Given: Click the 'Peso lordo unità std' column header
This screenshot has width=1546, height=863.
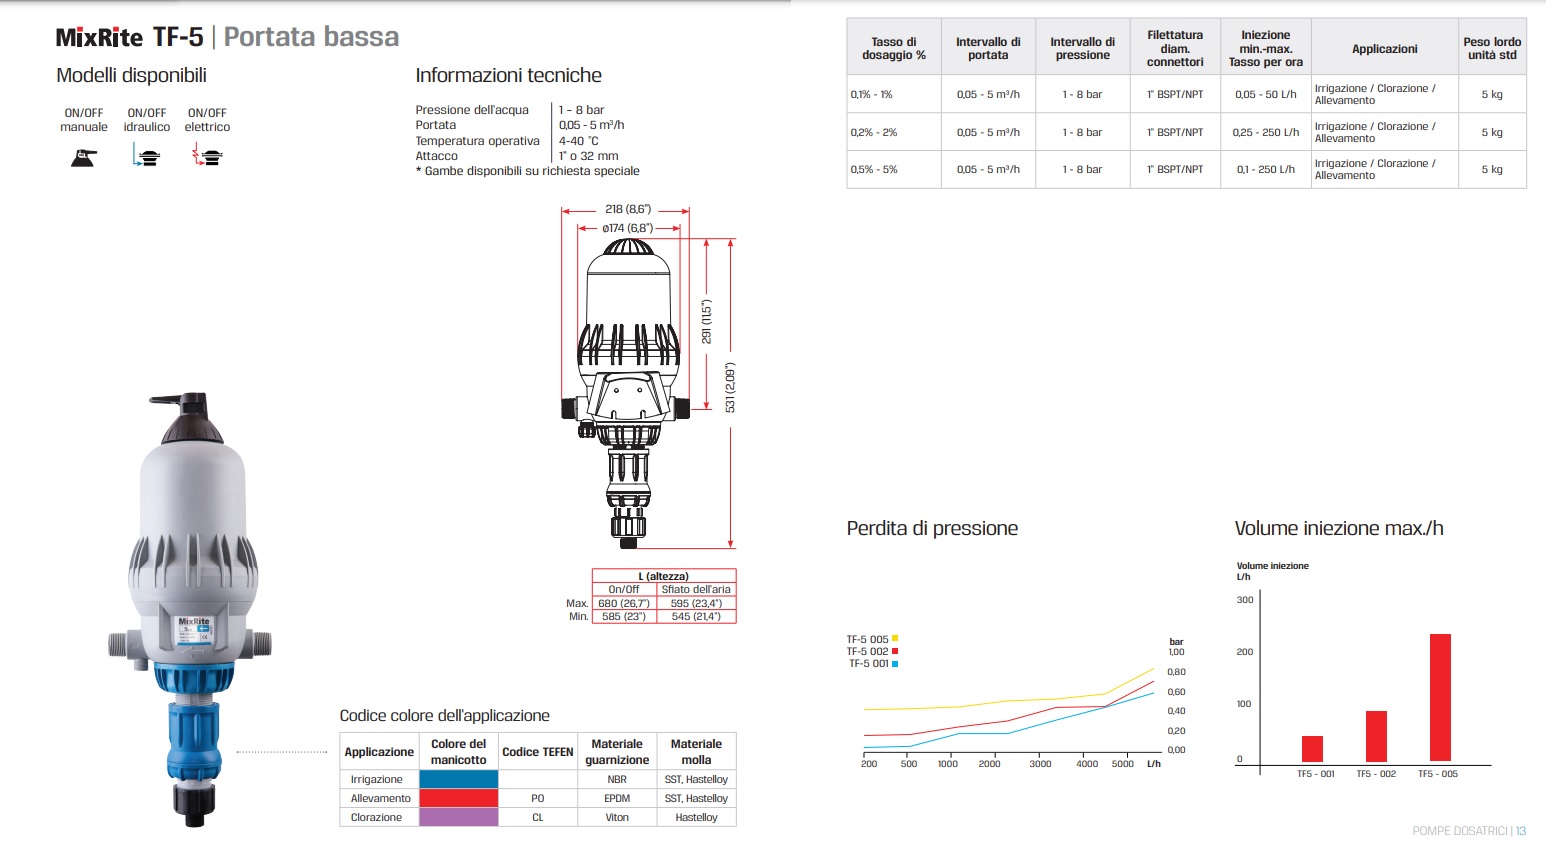Looking at the screenshot, I should click(1492, 48).
